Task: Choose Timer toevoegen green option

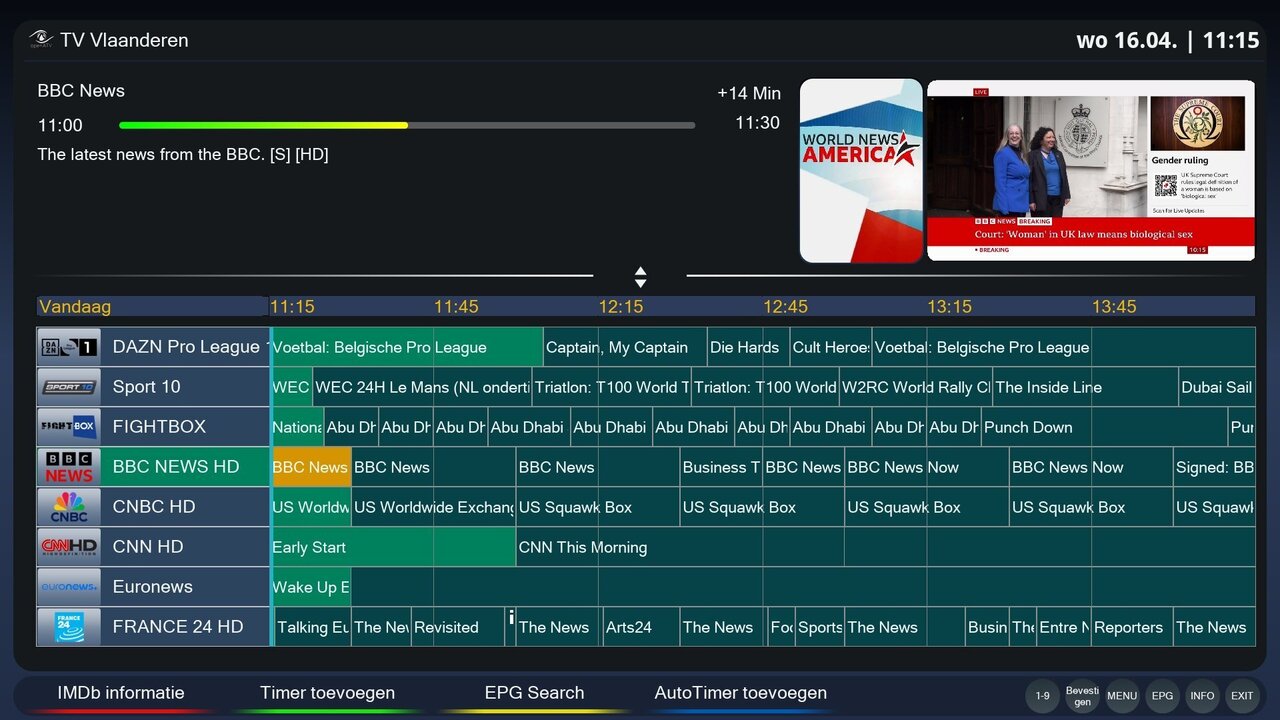Action: pyautogui.click(x=327, y=693)
